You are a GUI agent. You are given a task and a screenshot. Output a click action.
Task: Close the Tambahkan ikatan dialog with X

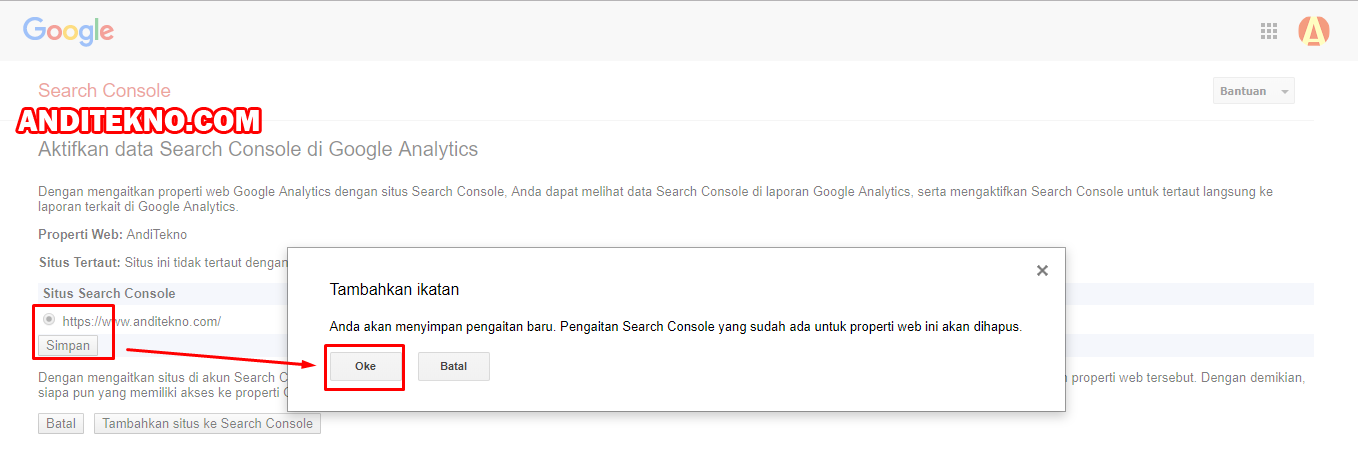[x=1042, y=270]
